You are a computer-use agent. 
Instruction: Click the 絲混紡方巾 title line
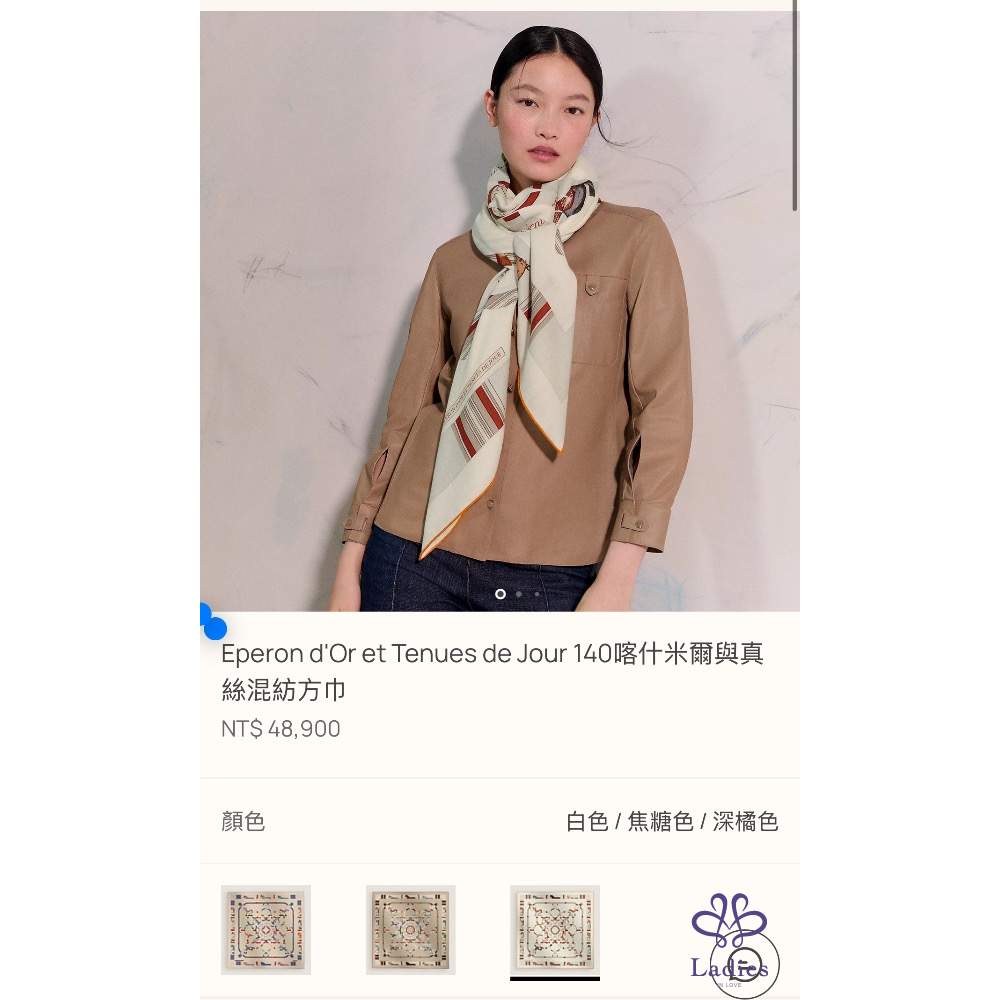coord(284,690)
